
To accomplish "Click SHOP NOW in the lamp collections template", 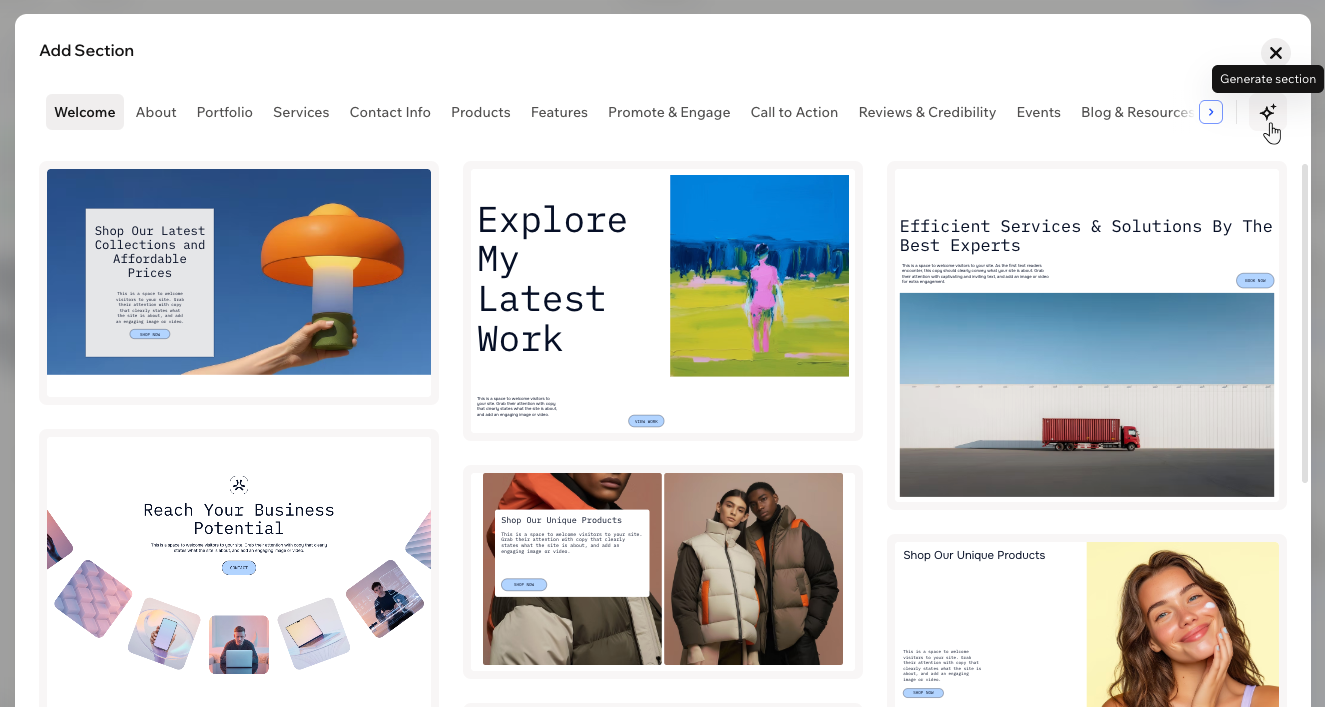I will tap(148, 333).
